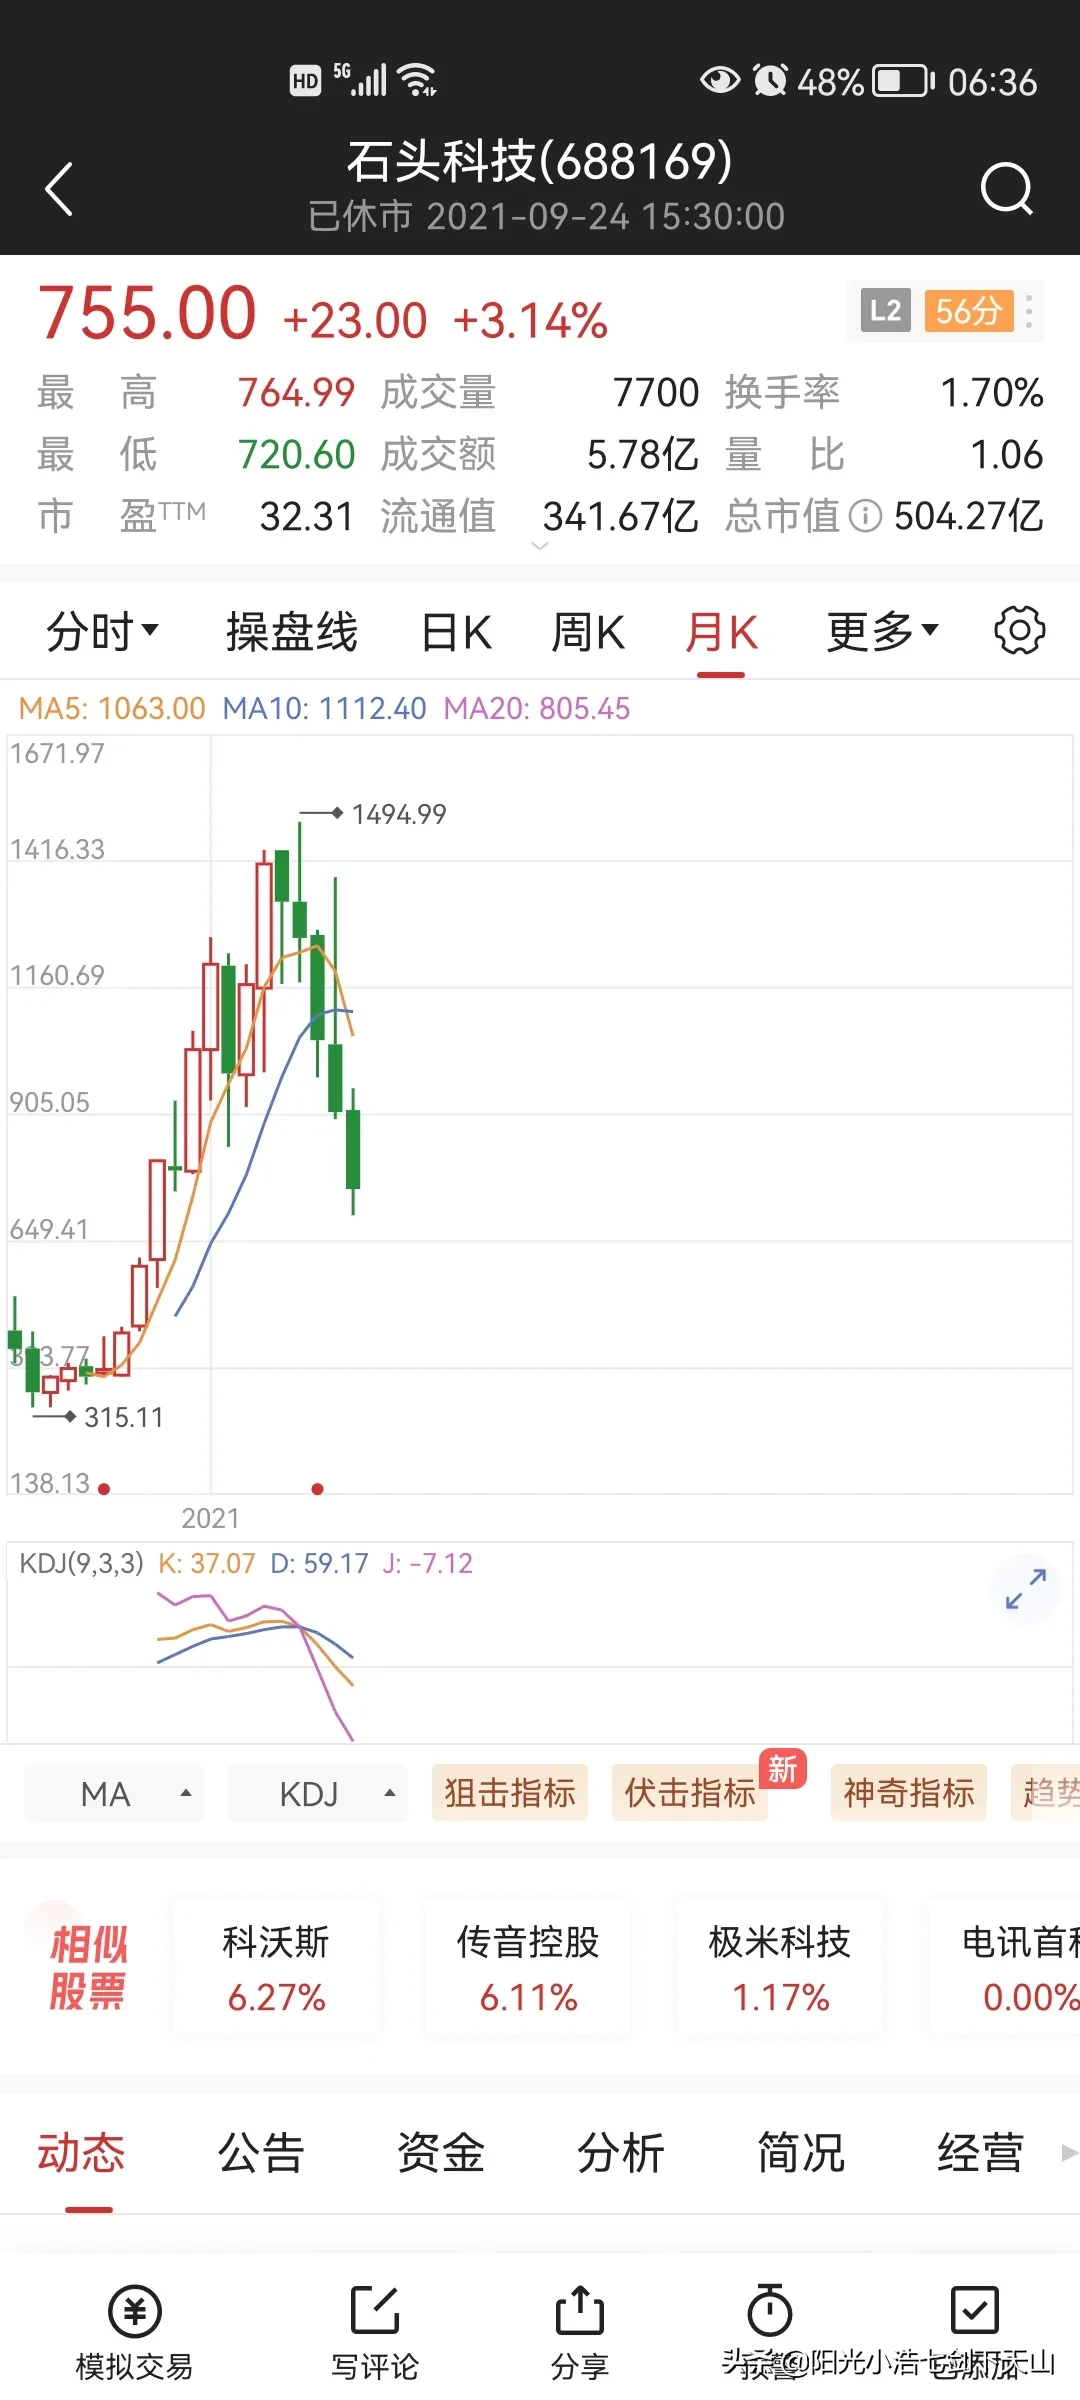Tap the back arrow icon
Image resolution: width=1080 pixels, height=2400 pixels.
[x=60, y=188]
